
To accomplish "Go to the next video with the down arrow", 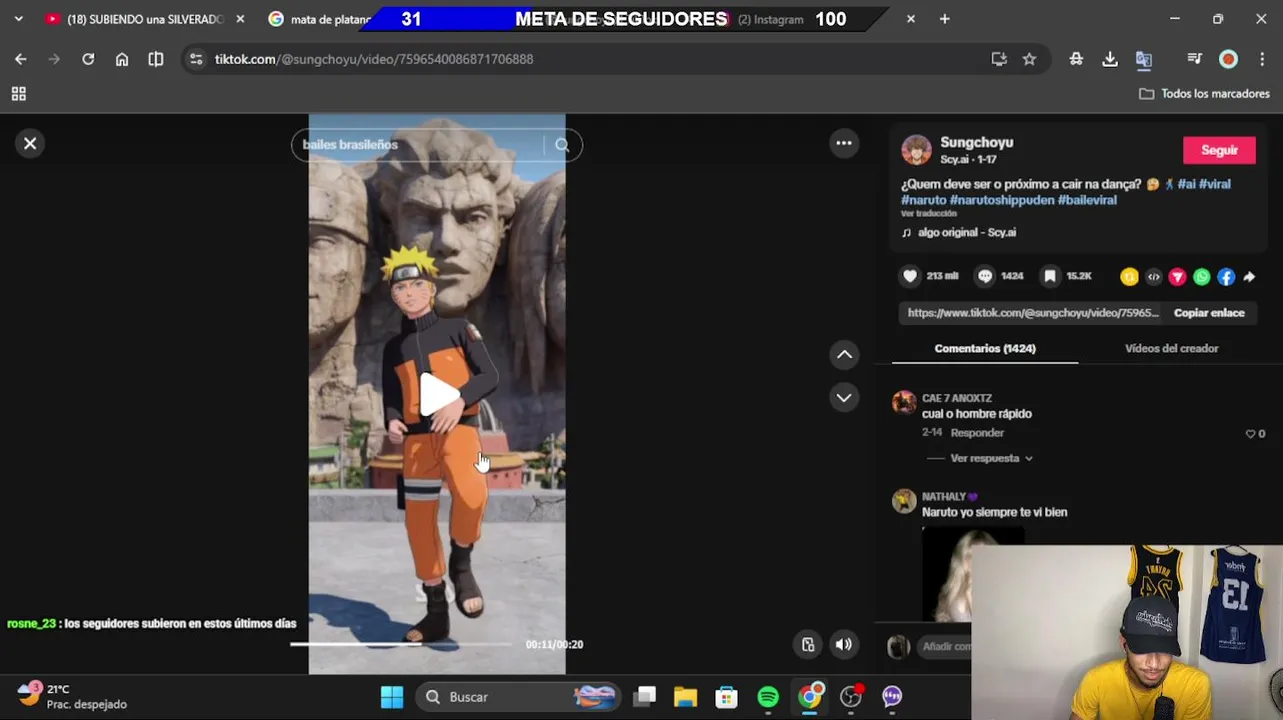I will [844, 397].
